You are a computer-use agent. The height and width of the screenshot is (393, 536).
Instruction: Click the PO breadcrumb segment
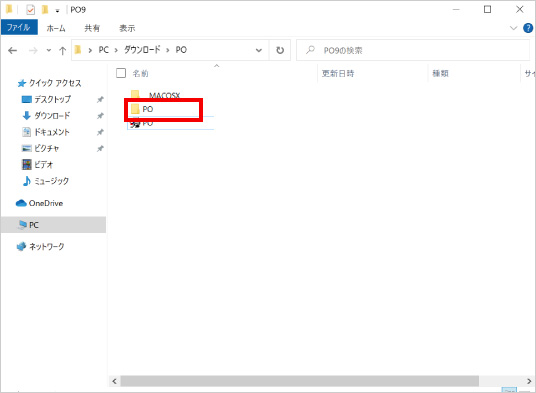coord(181,50)
